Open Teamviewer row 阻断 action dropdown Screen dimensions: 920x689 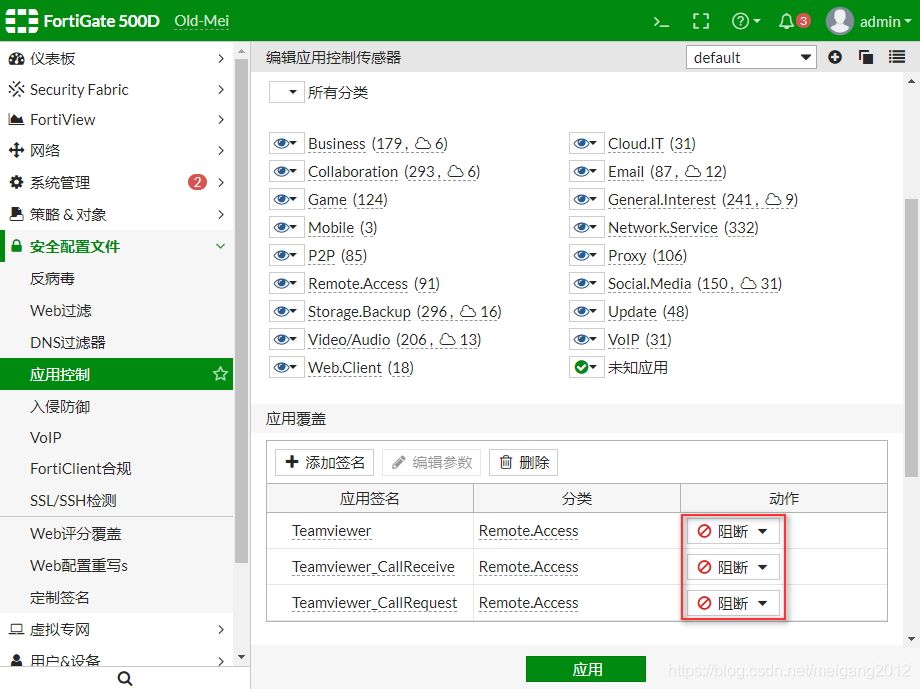pos(733,531)
